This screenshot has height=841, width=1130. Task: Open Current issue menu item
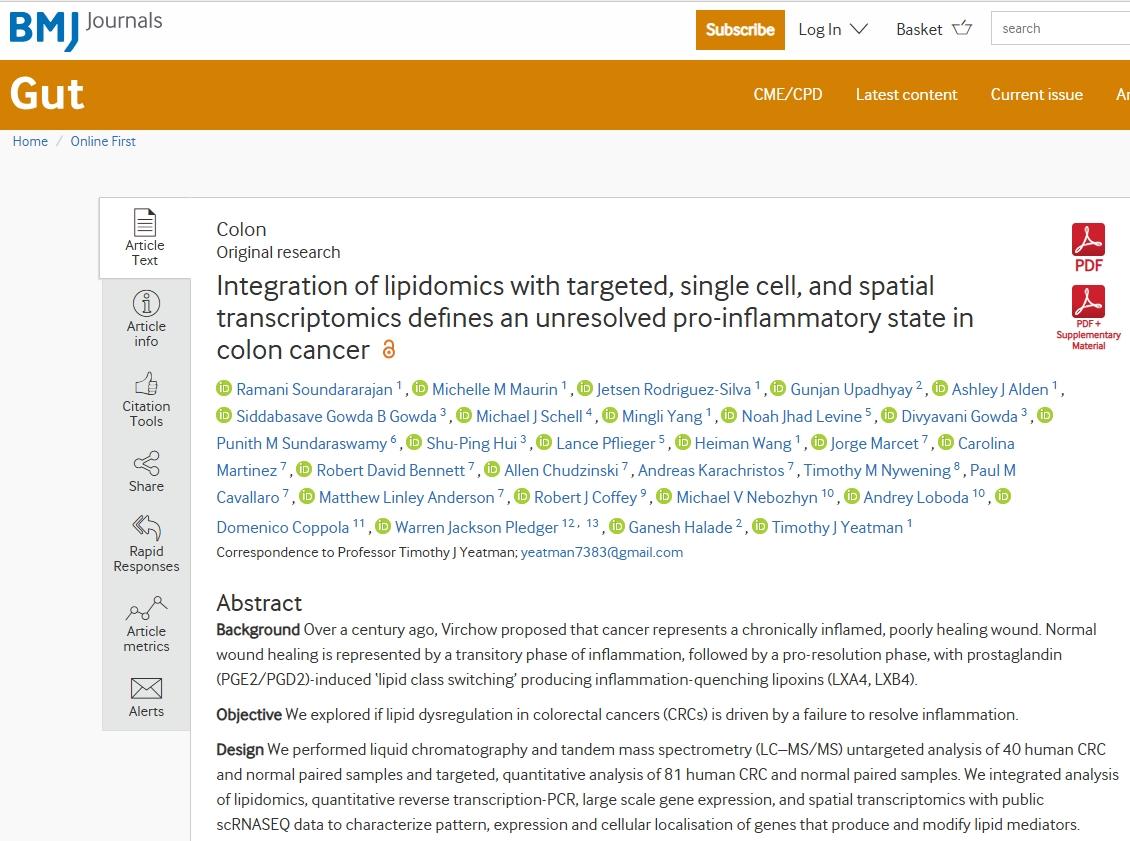pyautogui.click(x=1036, y=94)
